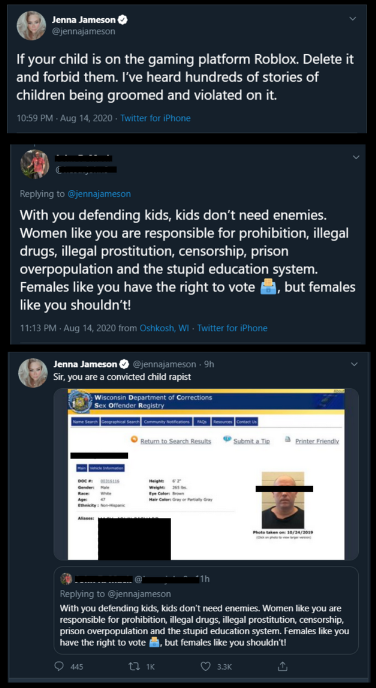Select the Name Search tab in registry image

point(85,422)
